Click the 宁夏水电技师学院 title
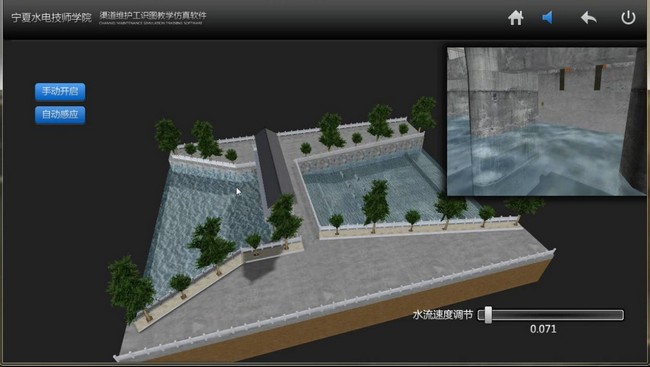The image size is (650, 367). coord(51,18)
